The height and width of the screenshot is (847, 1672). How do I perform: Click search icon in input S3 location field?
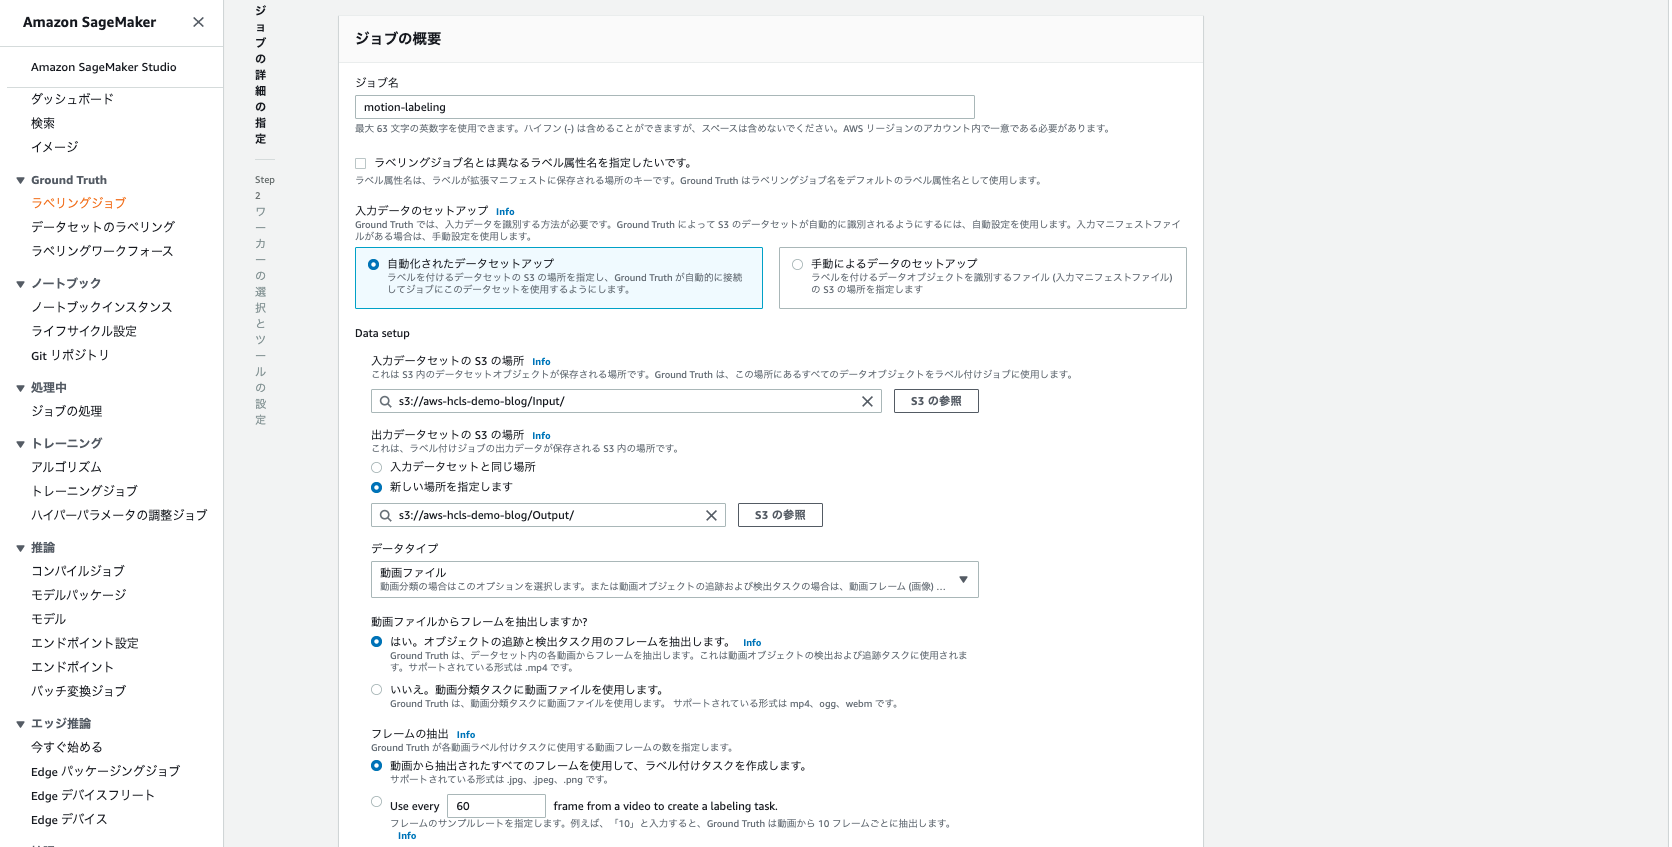(x=385, y=401)
